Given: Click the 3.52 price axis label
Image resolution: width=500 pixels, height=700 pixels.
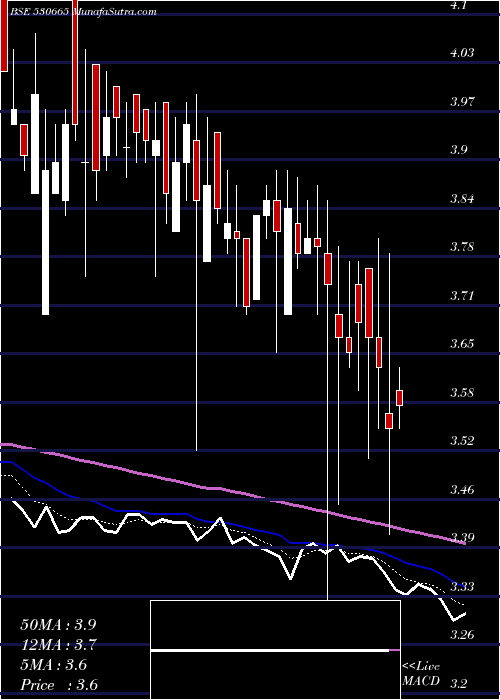Looking at the screenshot, I should point(462,441).
